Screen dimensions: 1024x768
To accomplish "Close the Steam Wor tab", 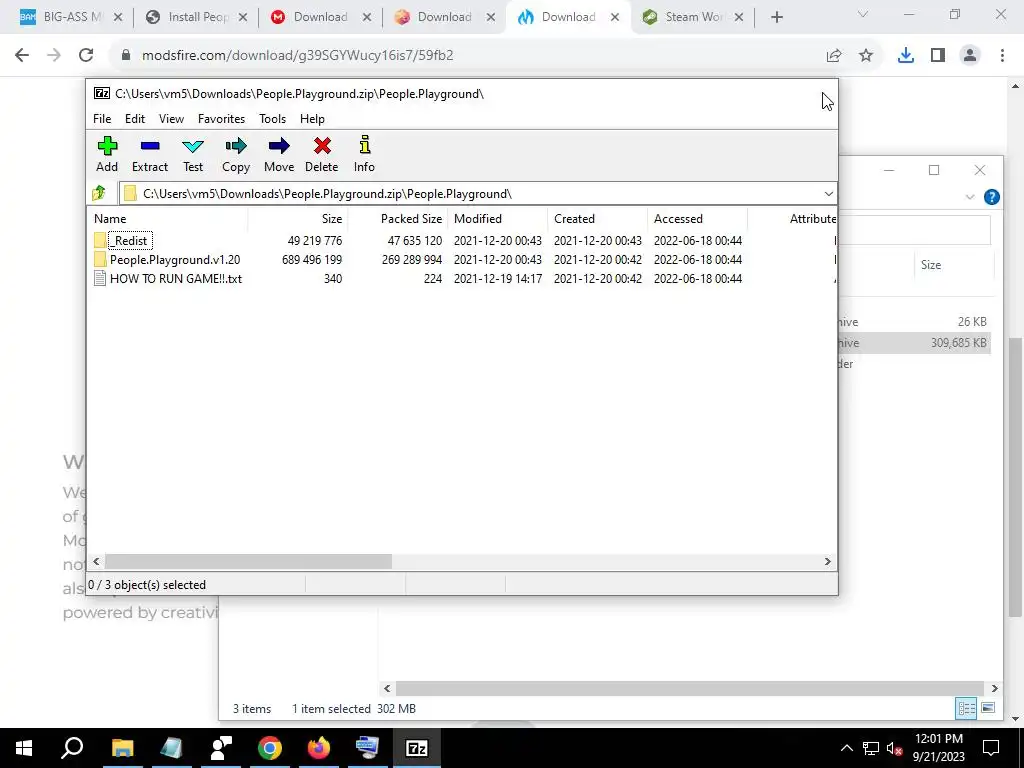I will pyautogui.click(x=739, y=18).
